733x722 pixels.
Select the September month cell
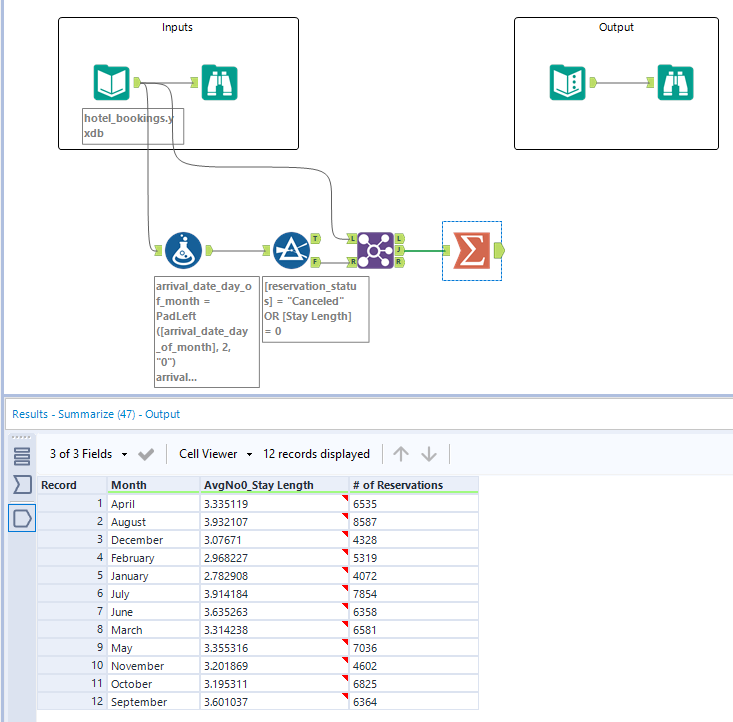153,702
